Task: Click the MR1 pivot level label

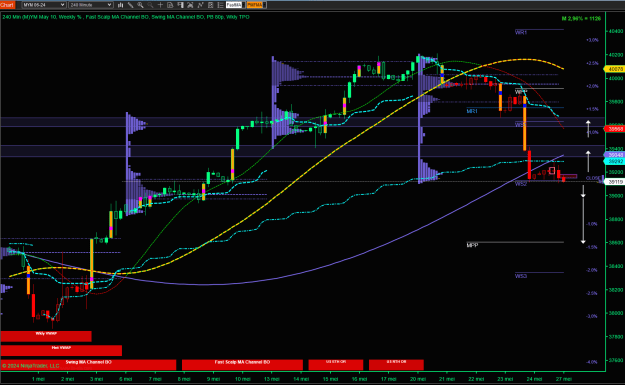Action: coord(472,111)
